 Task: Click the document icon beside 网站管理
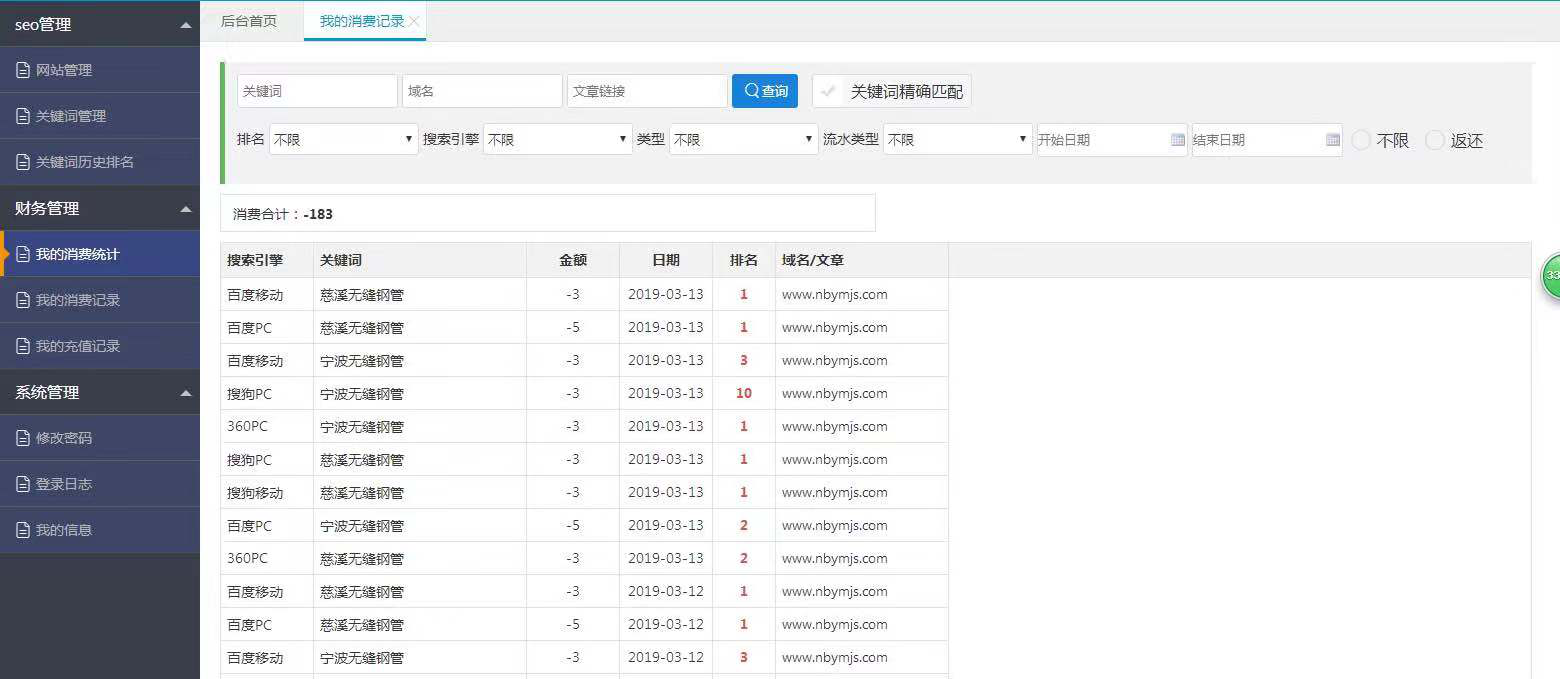pos(23,70)
